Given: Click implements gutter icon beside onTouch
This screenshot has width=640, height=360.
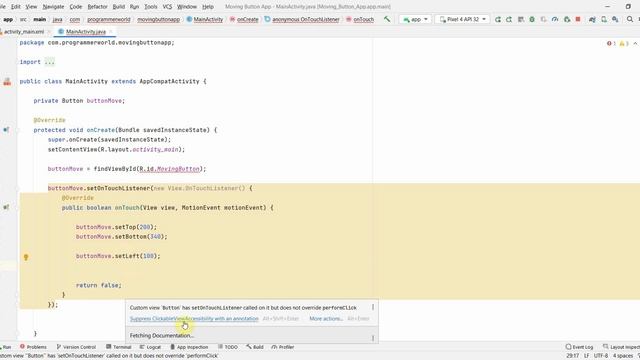Looking at the screenshot, I should click(6, 207).
